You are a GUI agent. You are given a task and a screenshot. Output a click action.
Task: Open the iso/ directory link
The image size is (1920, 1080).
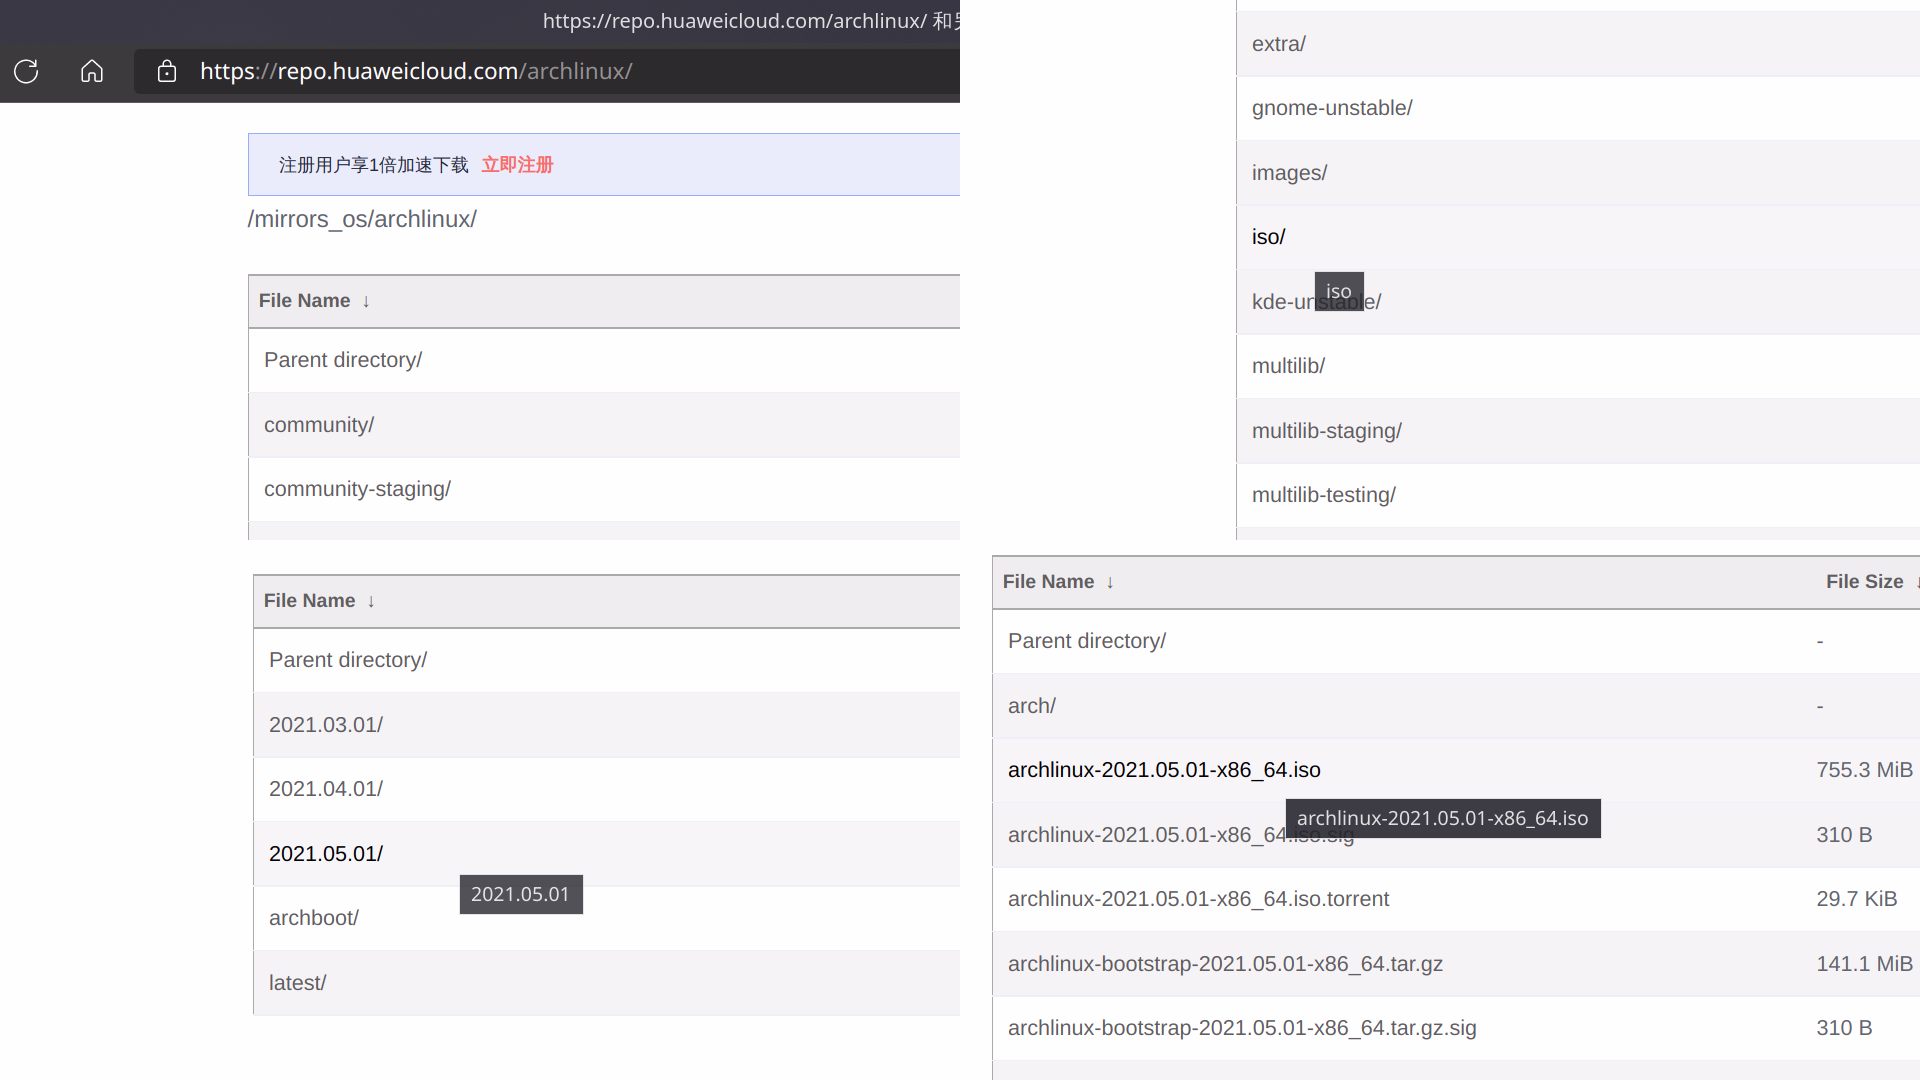[x=1268, y=237]
